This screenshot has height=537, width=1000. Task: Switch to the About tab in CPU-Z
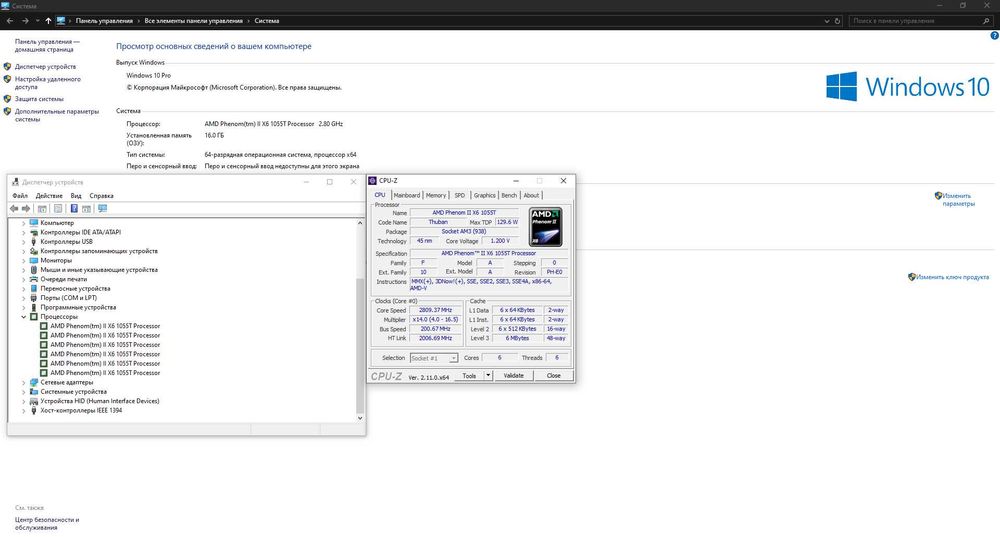coord(531,195)
